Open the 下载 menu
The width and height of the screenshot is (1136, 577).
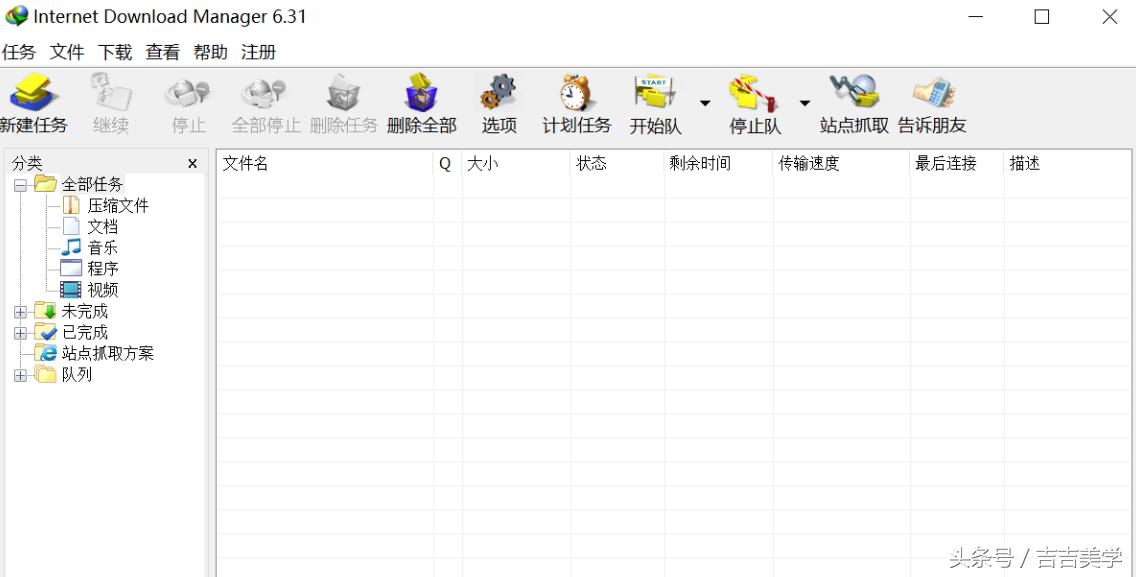pyautogui.click(x=114, y=52)
